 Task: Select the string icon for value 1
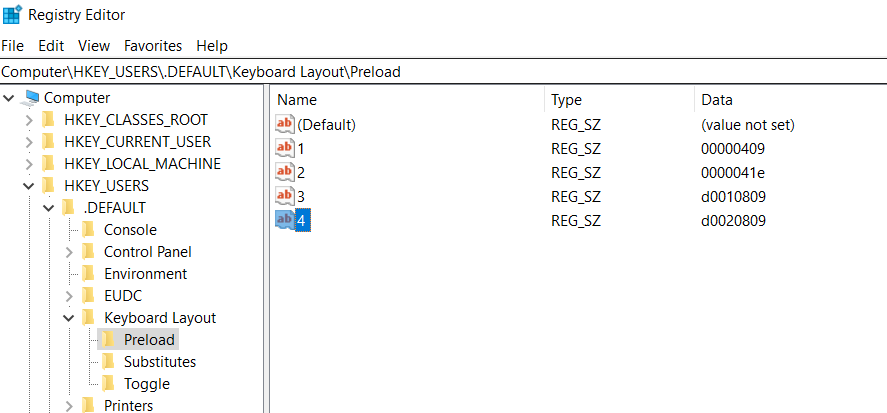(285, 149)
